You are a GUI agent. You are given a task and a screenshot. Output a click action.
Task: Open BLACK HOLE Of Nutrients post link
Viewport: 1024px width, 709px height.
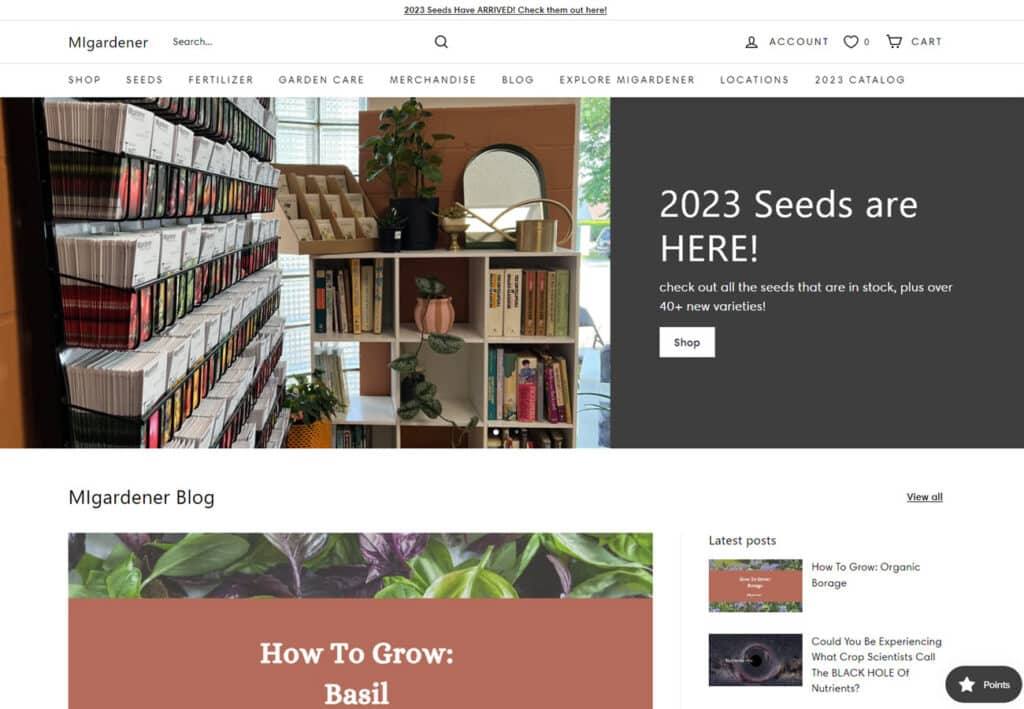876,665
